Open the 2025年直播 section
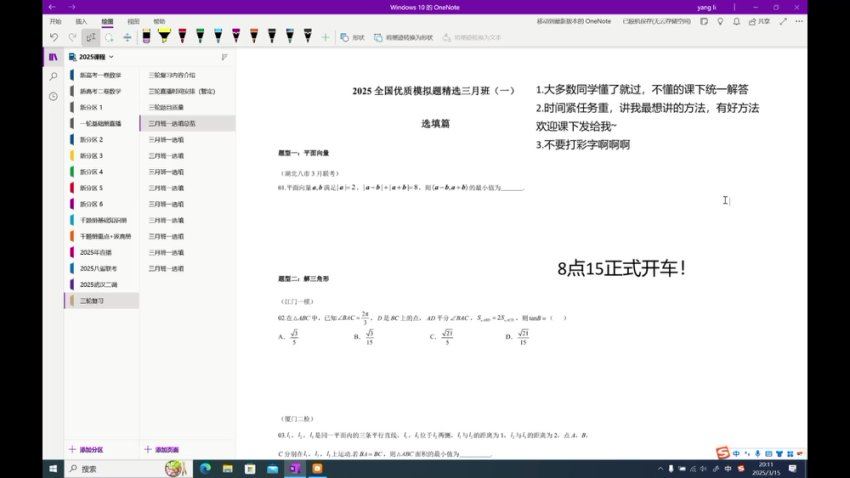The width and height of the screenshot is (850, 478). [x=102, y=253]
